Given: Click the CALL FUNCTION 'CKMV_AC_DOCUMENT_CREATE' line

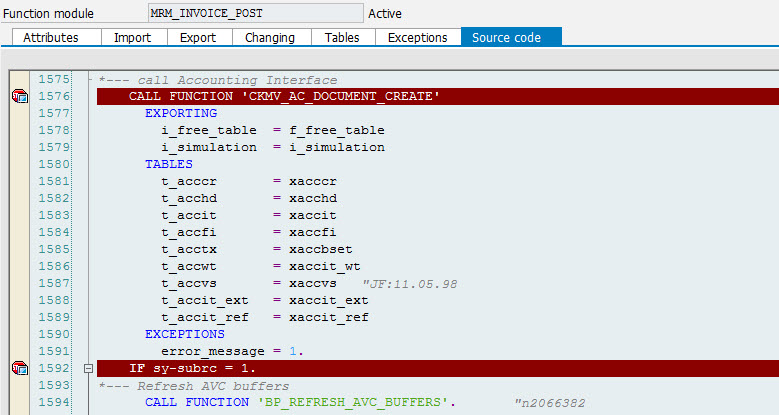Looking at the screenshot, I should coord(284,96).
